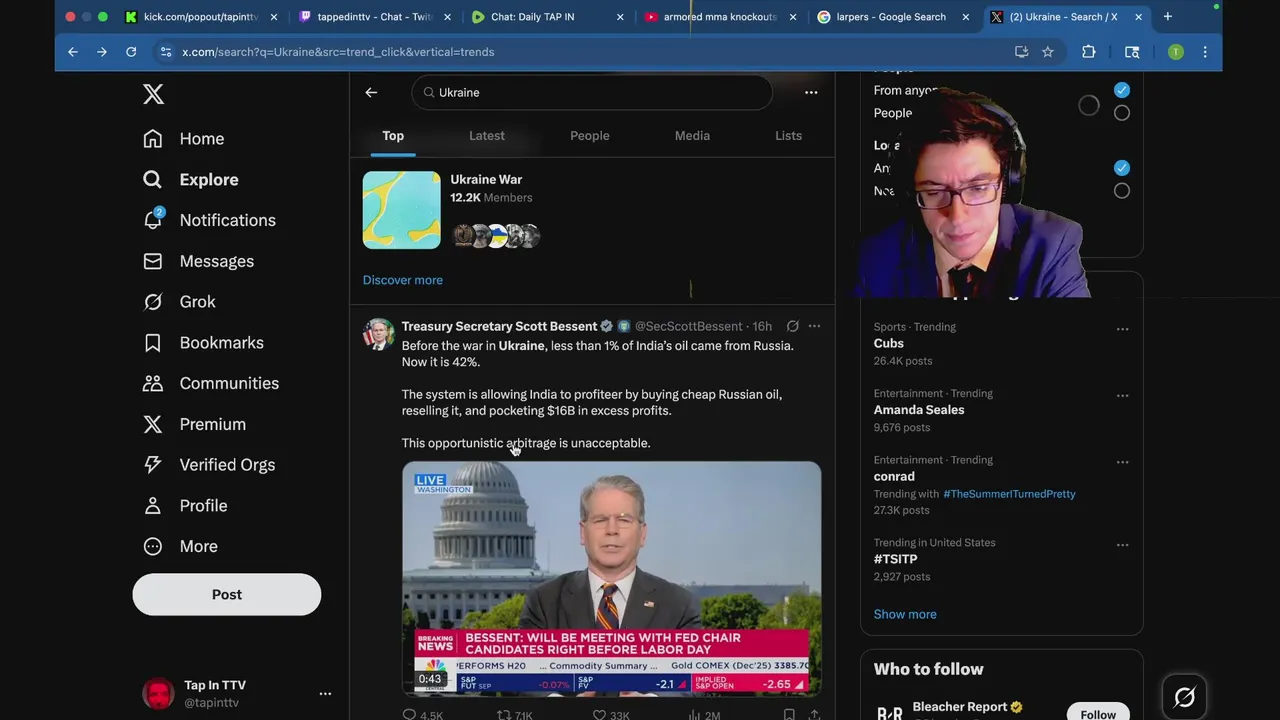Open Home from the sidebar
The width and height of the screenshot is (1280, 720).
184,139
